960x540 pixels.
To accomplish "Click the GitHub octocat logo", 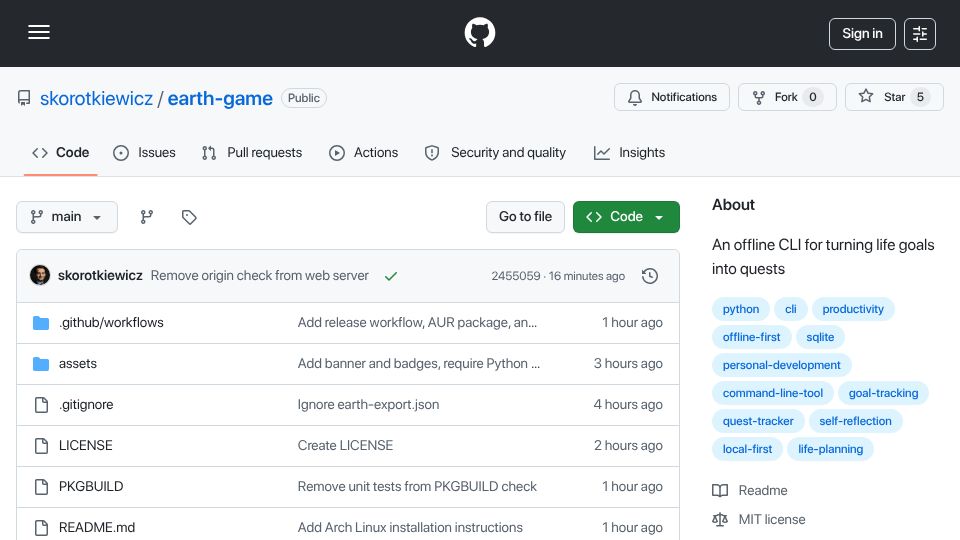I will tap(479, 32).
